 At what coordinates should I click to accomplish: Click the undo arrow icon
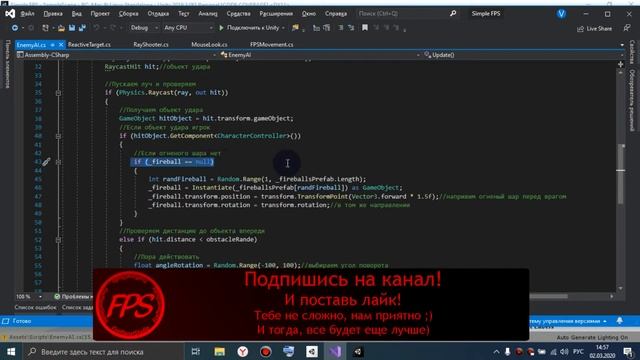pyautogui.click(x=96, y=28)
